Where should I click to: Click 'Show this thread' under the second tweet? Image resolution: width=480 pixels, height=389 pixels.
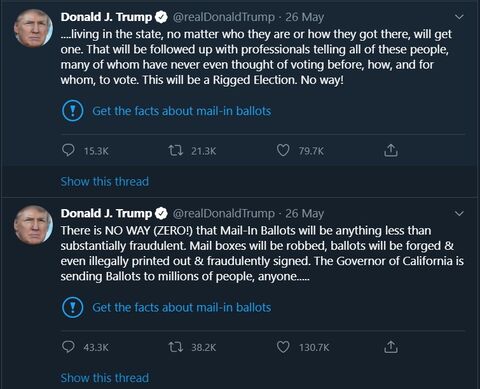pos(105,378)
